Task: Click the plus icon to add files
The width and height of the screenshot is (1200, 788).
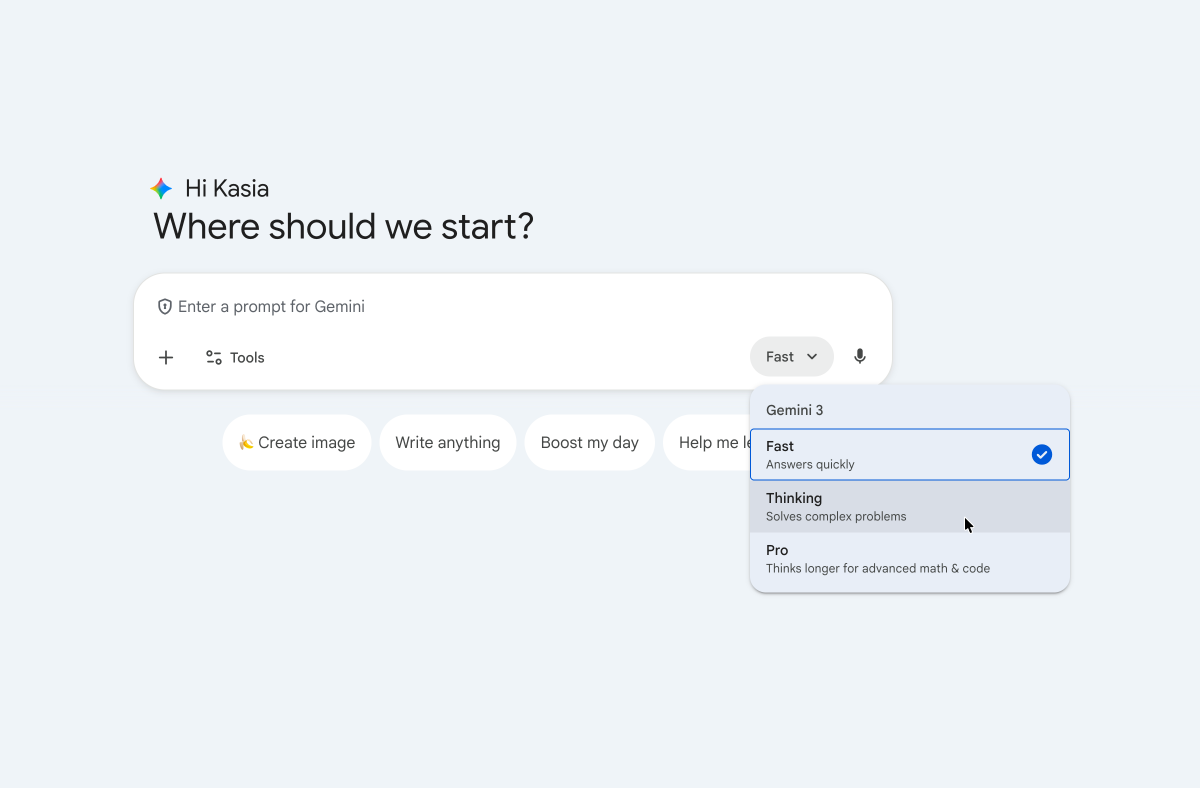Action: [166, 357]
